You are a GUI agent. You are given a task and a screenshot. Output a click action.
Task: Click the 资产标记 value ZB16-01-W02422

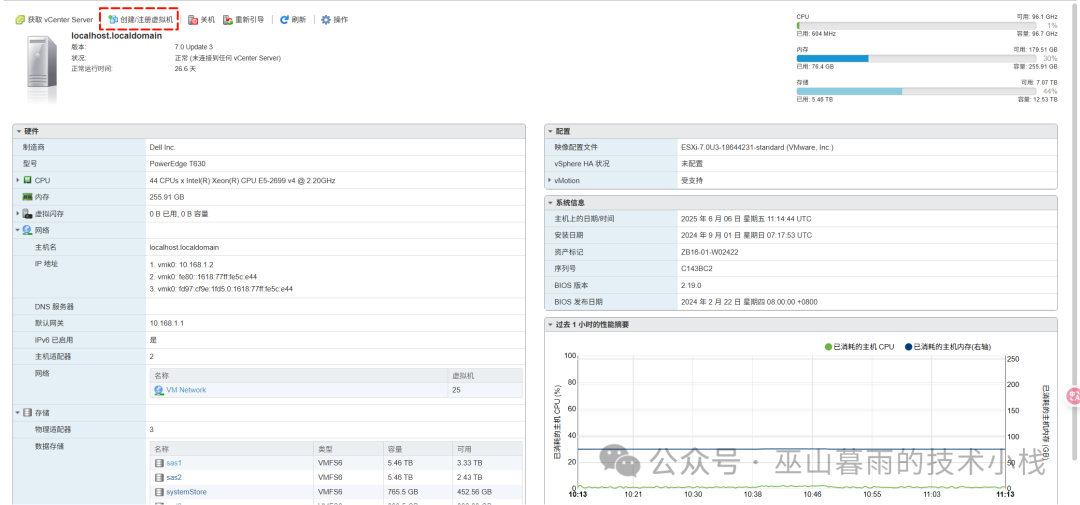tap(707, 252)
